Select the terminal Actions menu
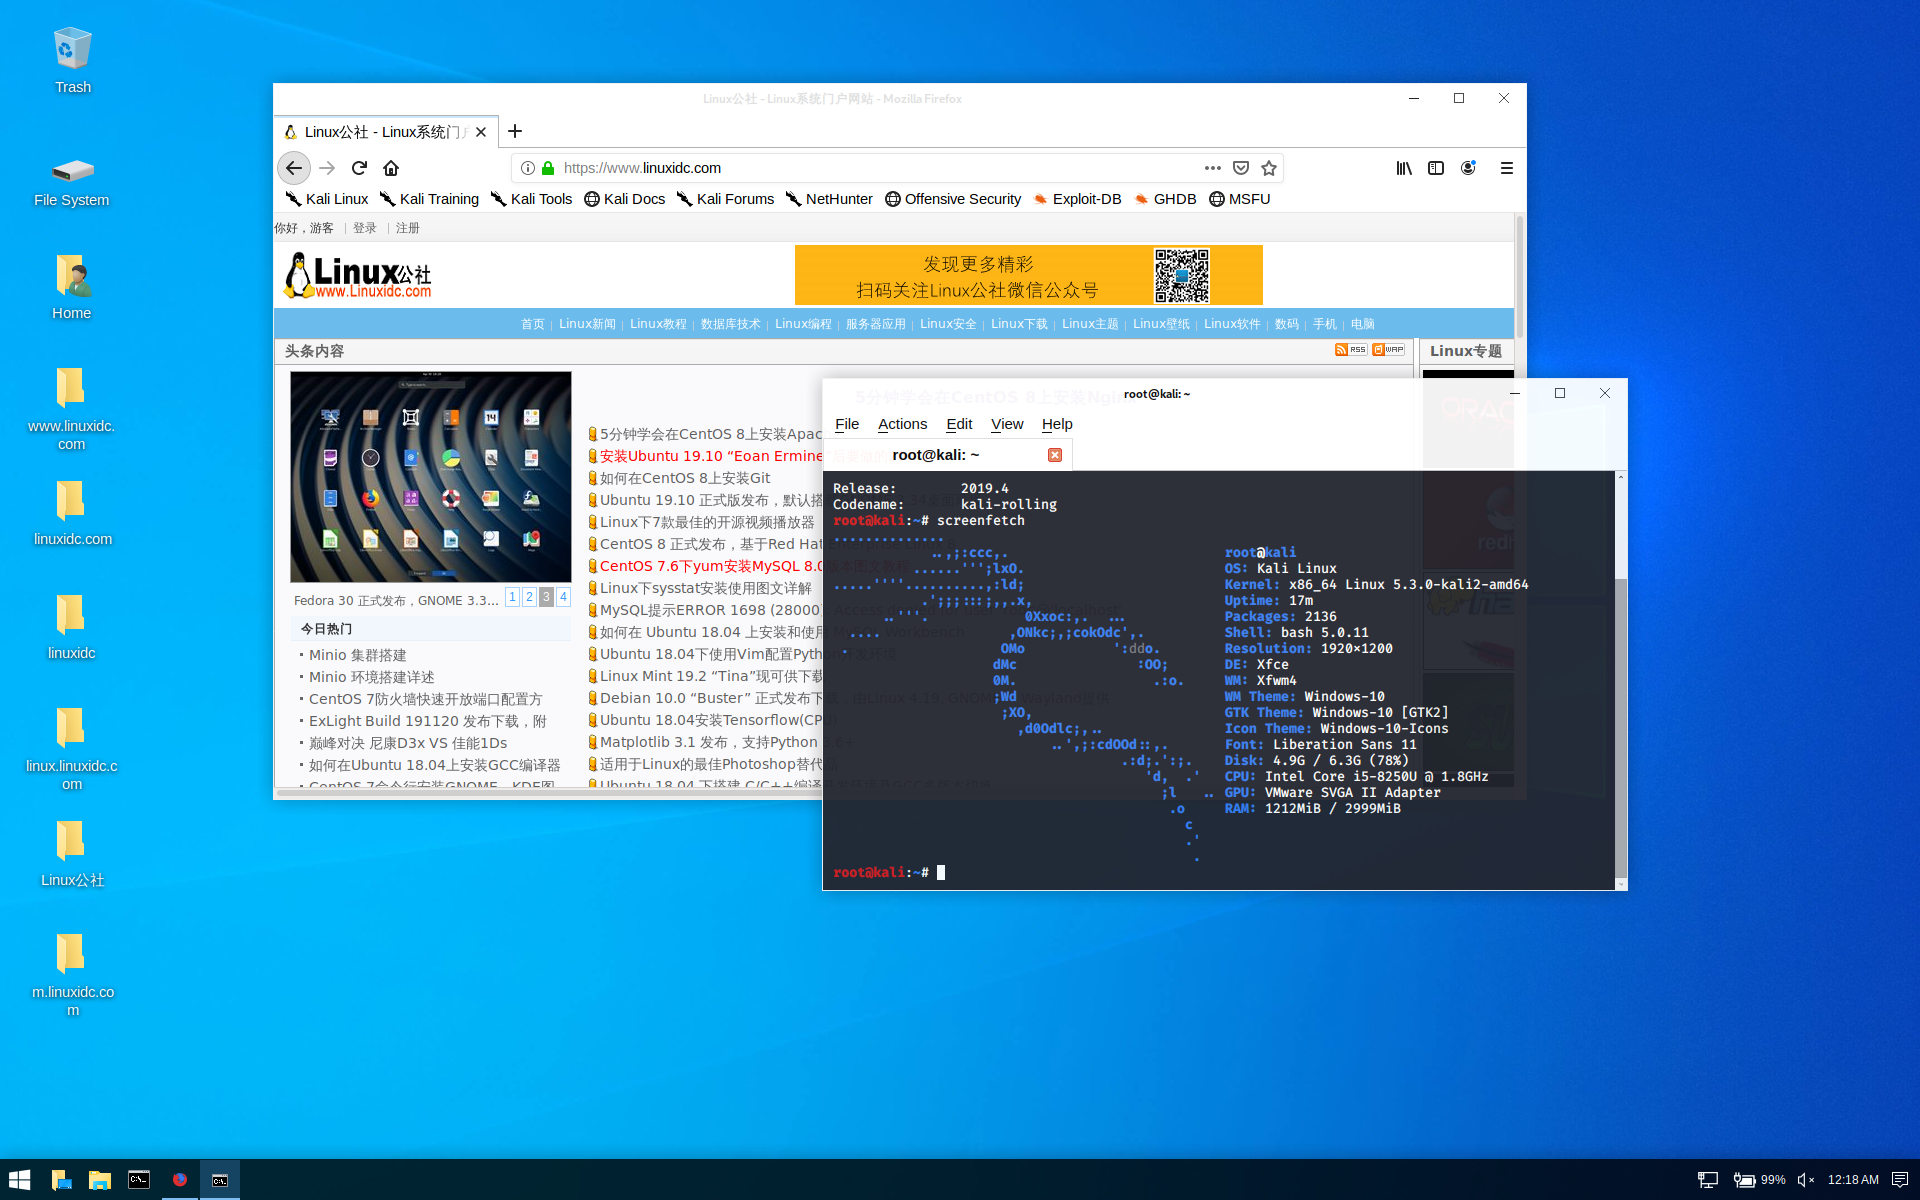 pyautogui.click(x=903, y=424)
